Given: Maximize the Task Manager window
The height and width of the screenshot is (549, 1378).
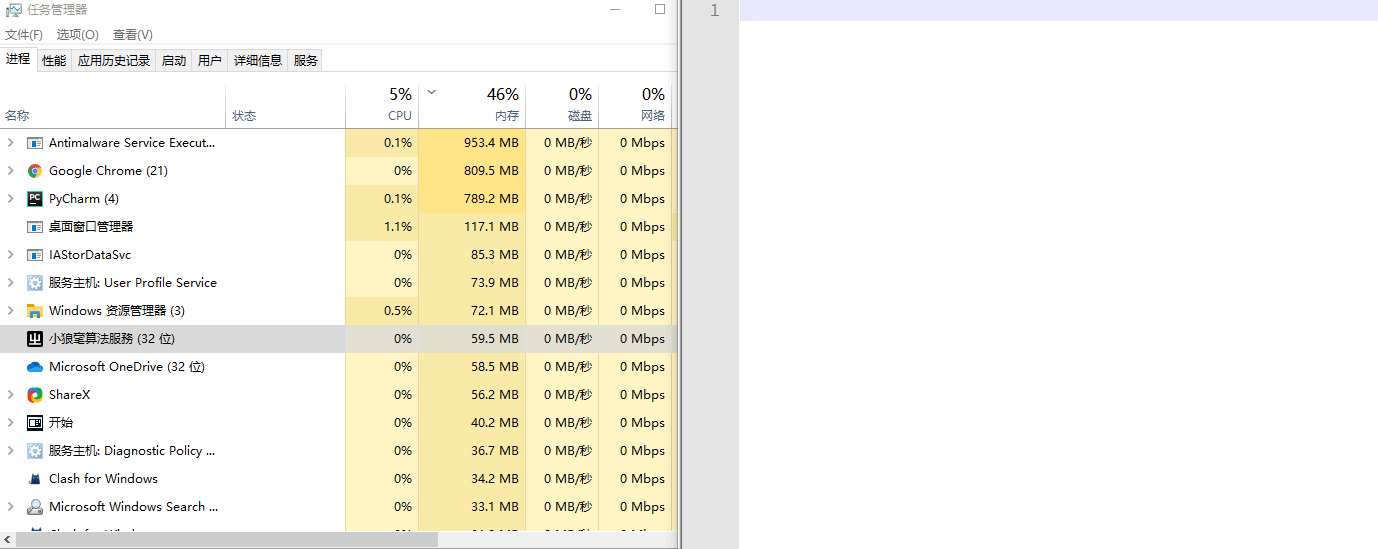Looking at the screenshot, I should click(x=660, y=9).
